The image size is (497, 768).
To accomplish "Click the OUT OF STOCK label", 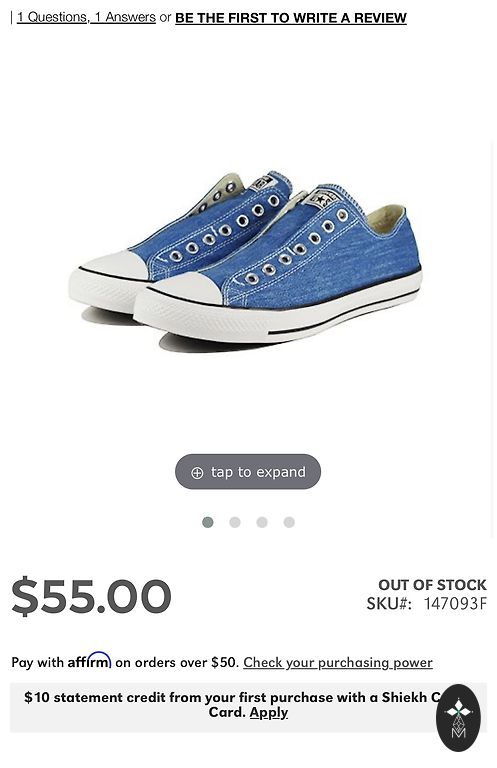I will tap(432, 585).
